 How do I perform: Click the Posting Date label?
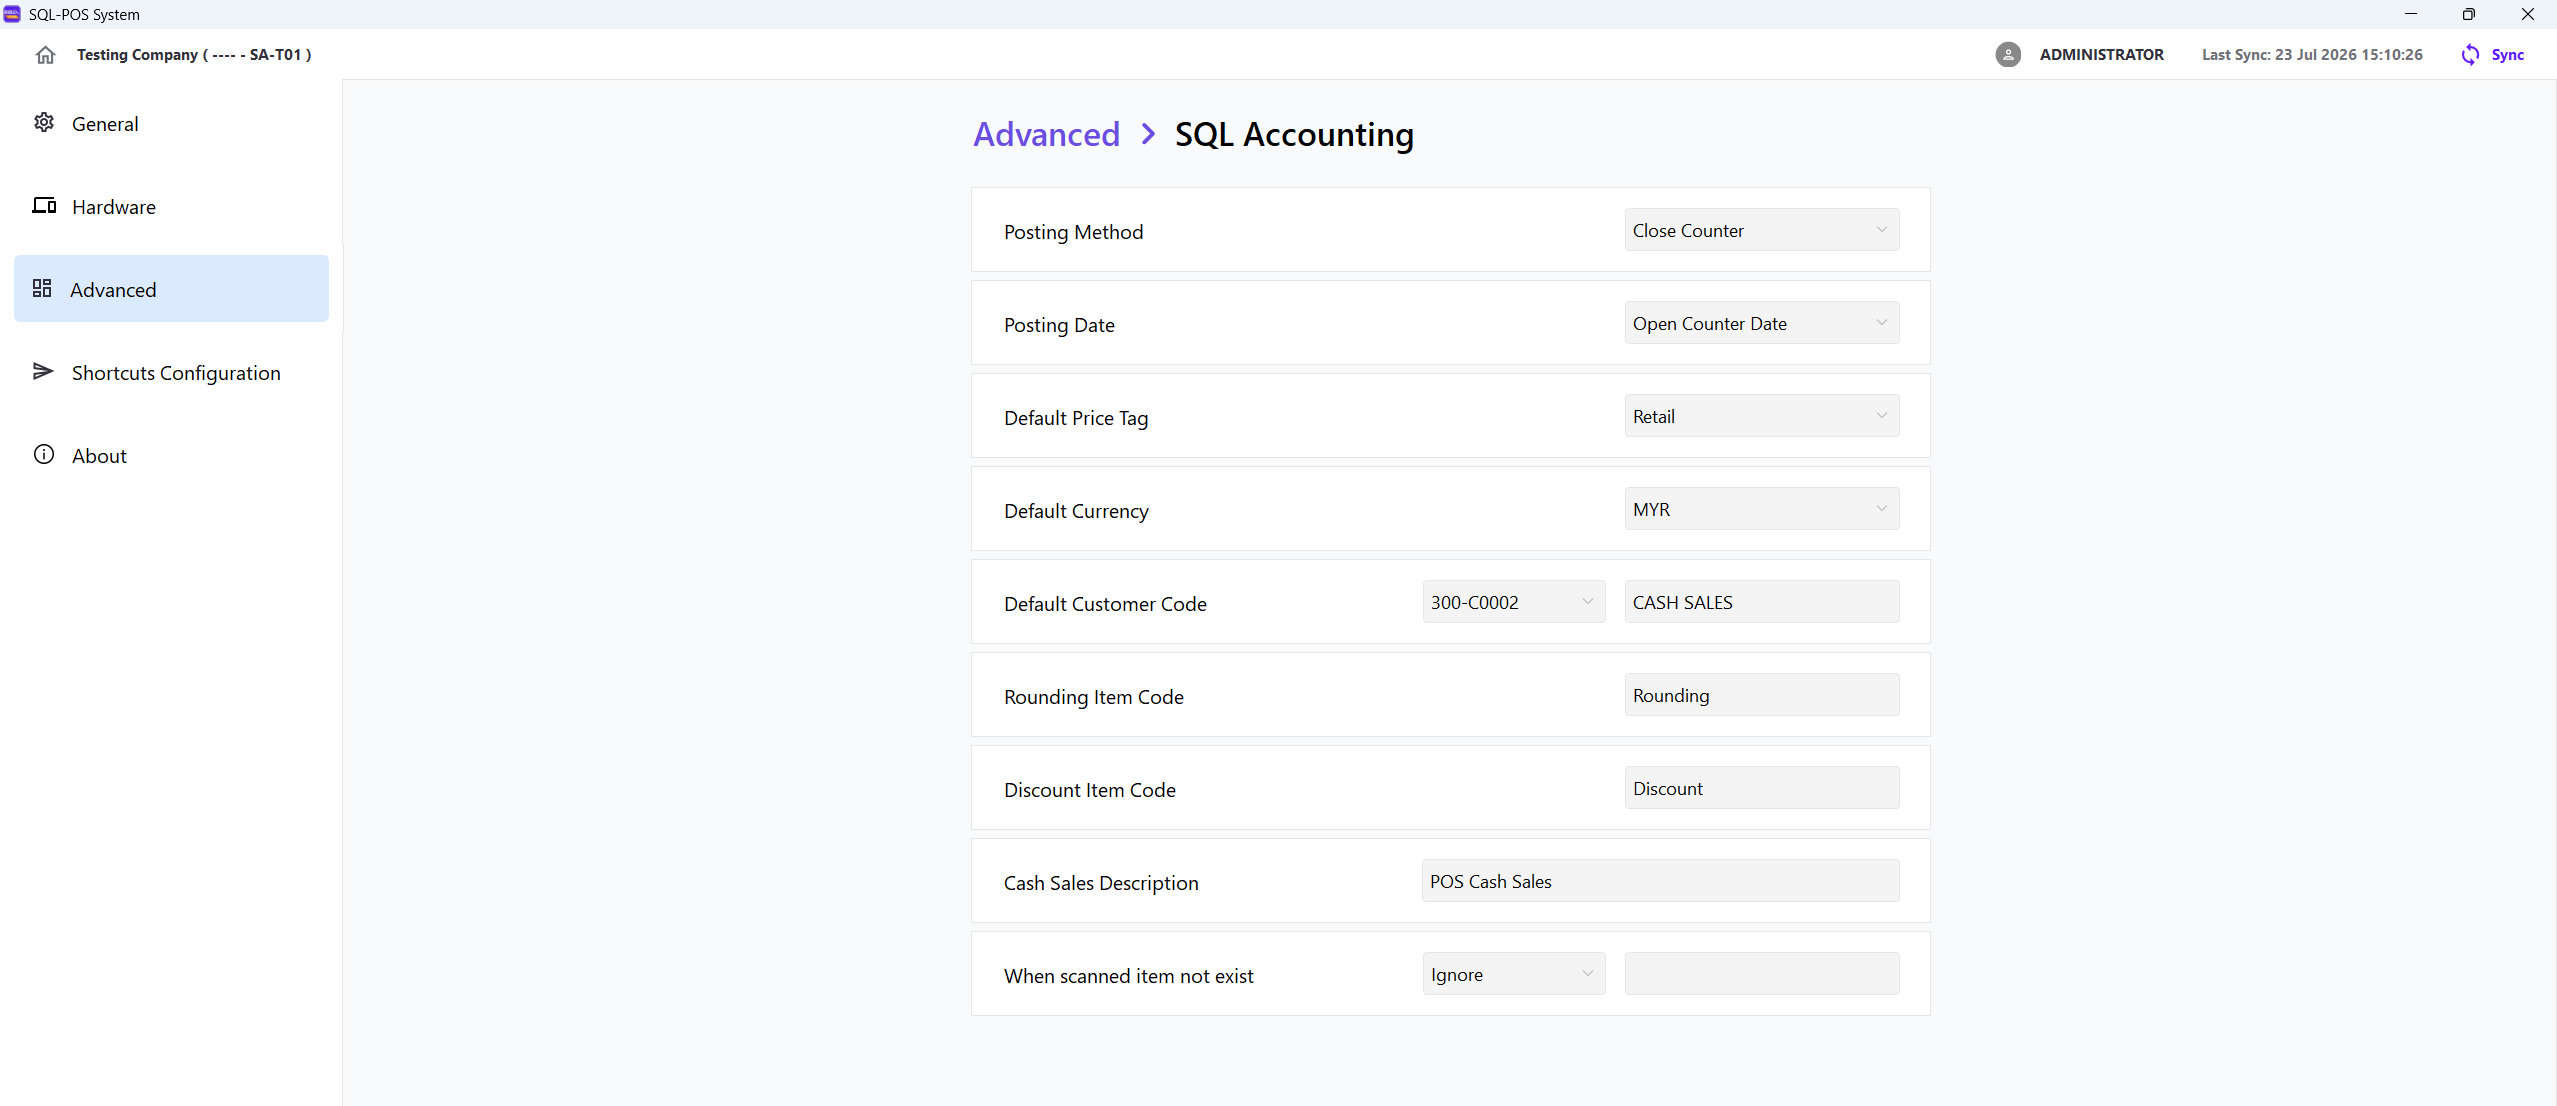click(1059, 325)
